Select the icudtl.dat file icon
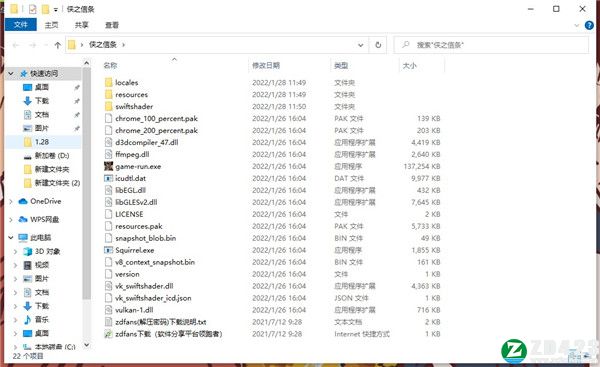The width and height of the screenshot is (600, 367). pyautogui.click(x=109, y=178)
